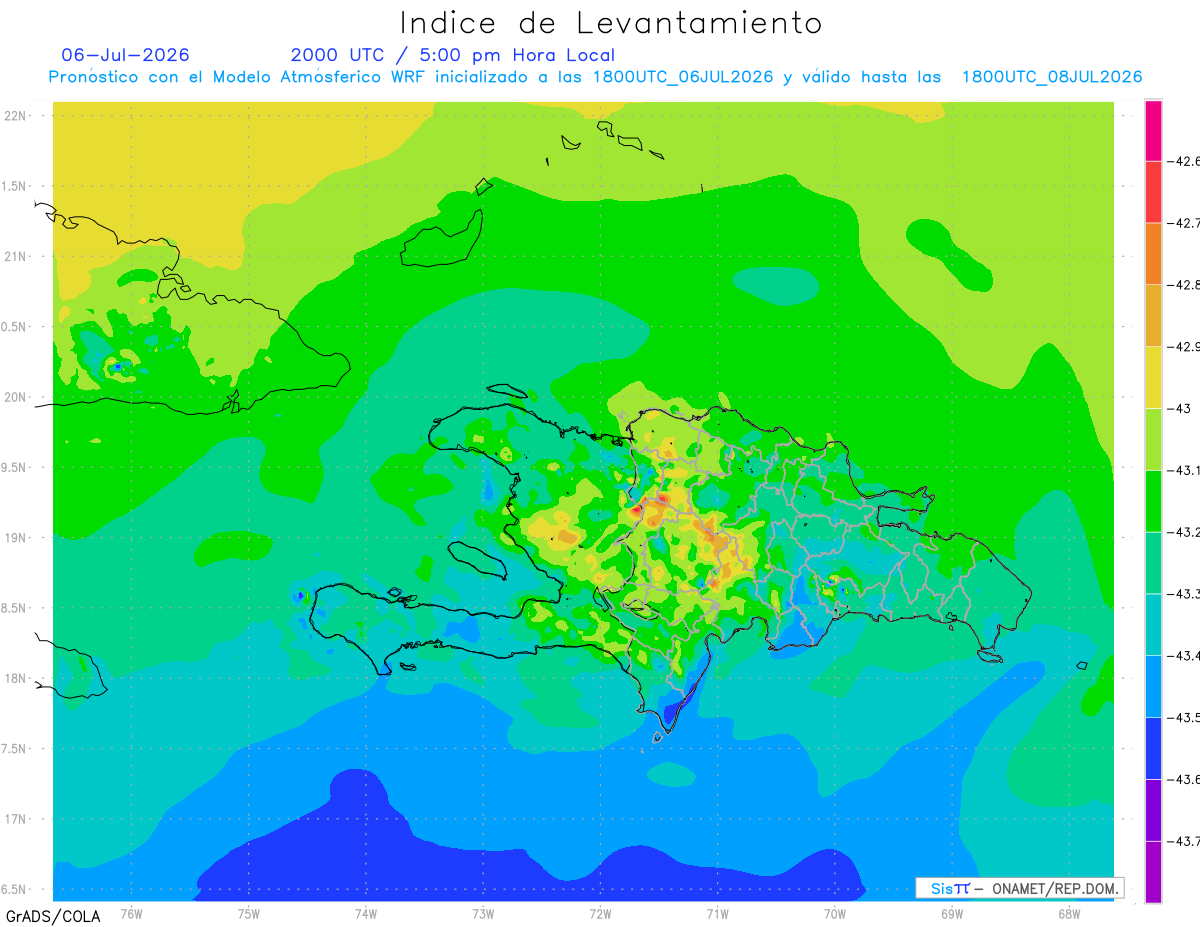The image size is (1200, 927).
Task: Click the '22N' latitude label
Action: (16, 116)
